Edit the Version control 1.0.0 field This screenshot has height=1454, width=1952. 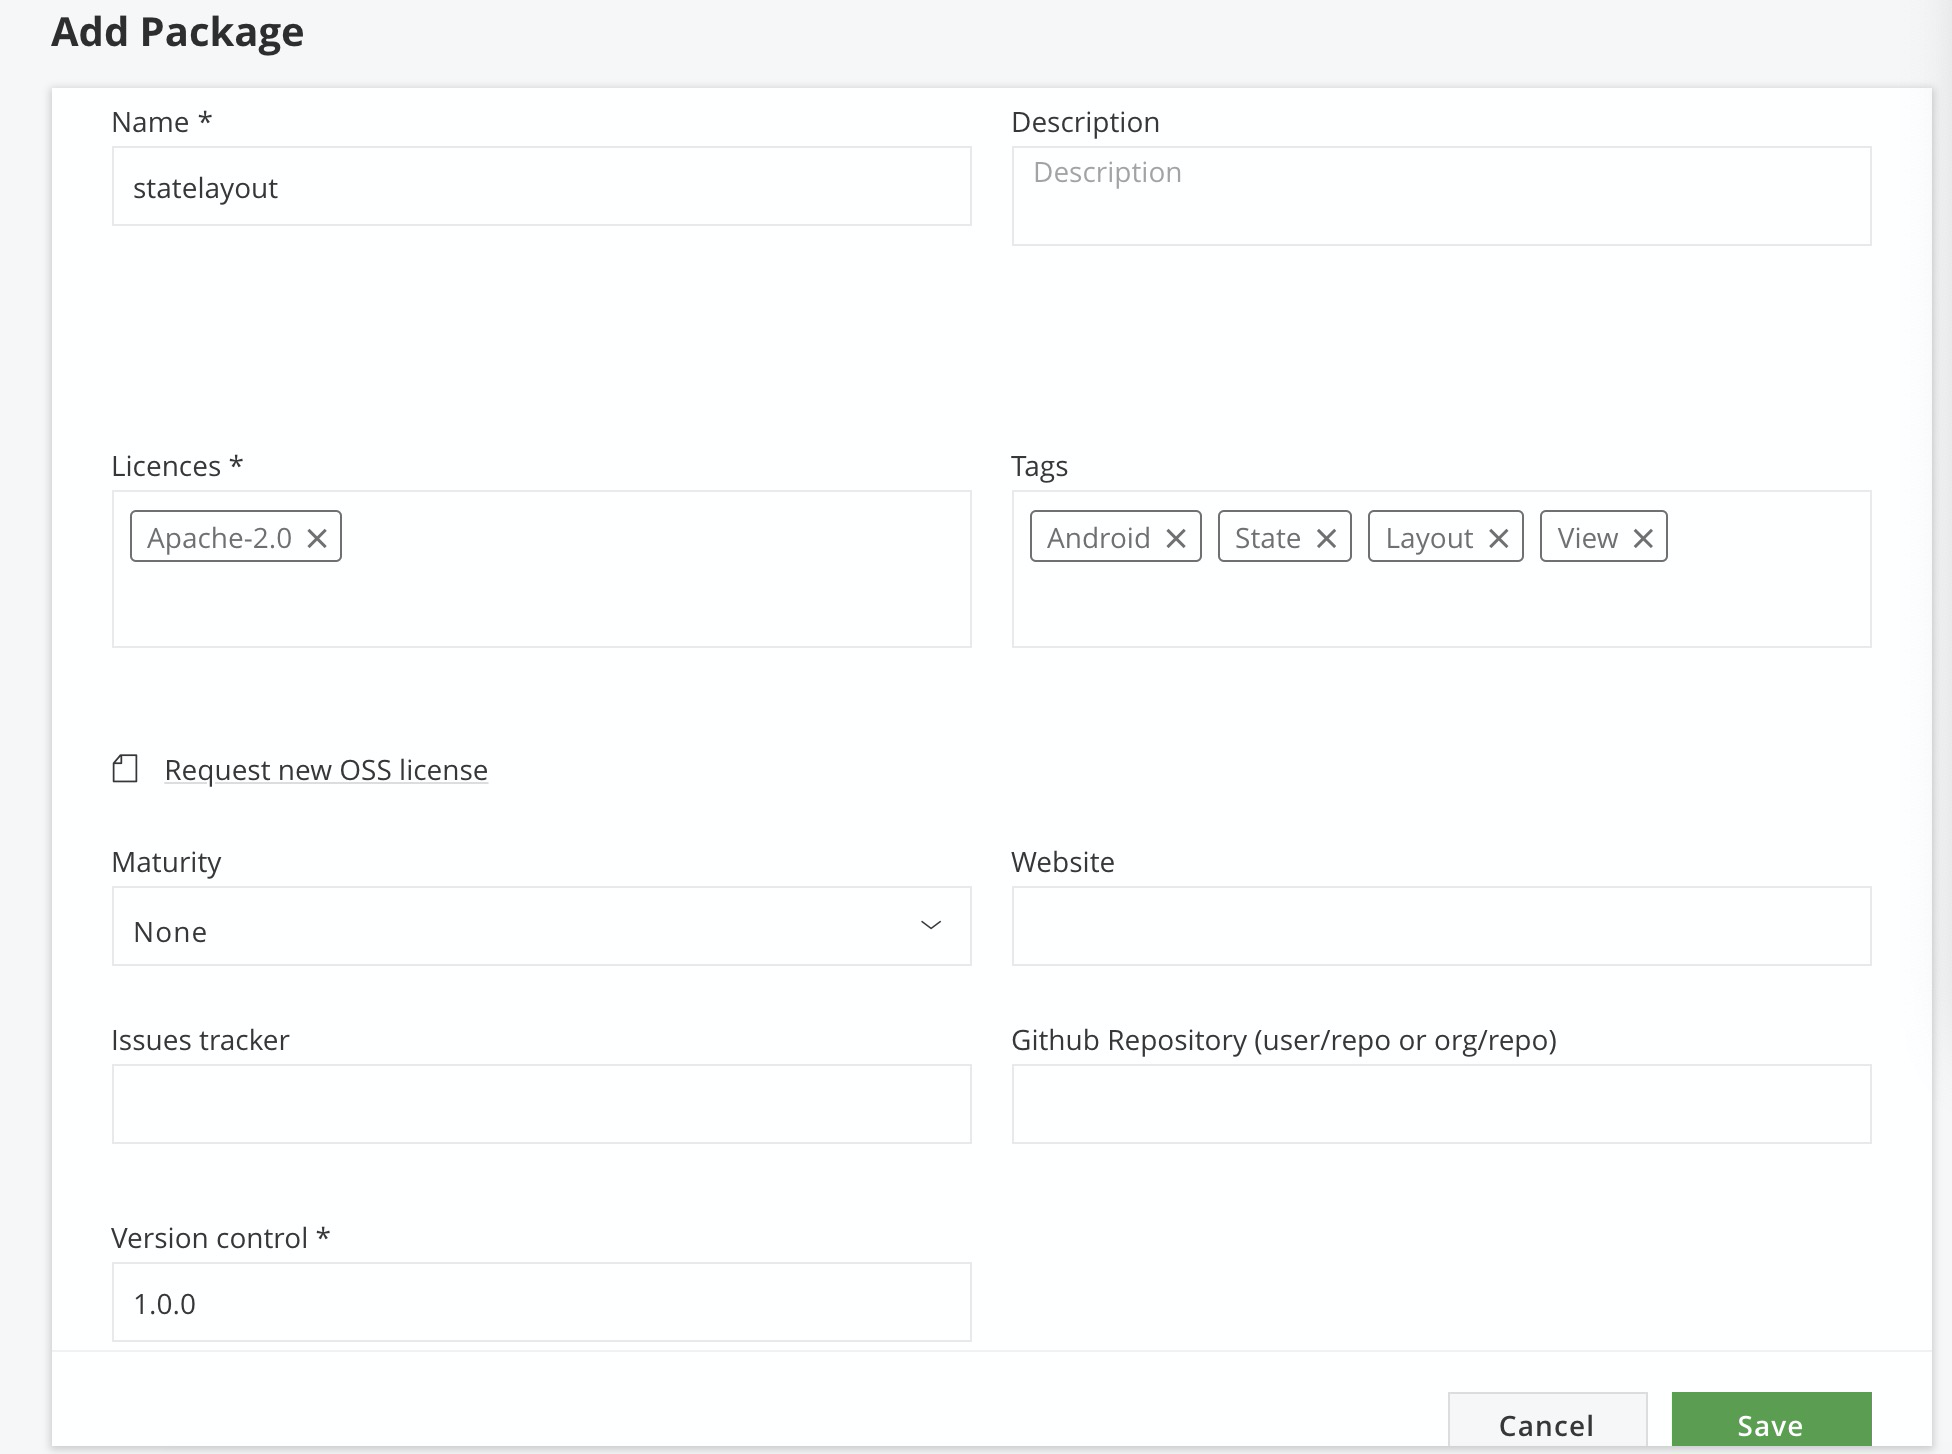[x=541, y=1302]
